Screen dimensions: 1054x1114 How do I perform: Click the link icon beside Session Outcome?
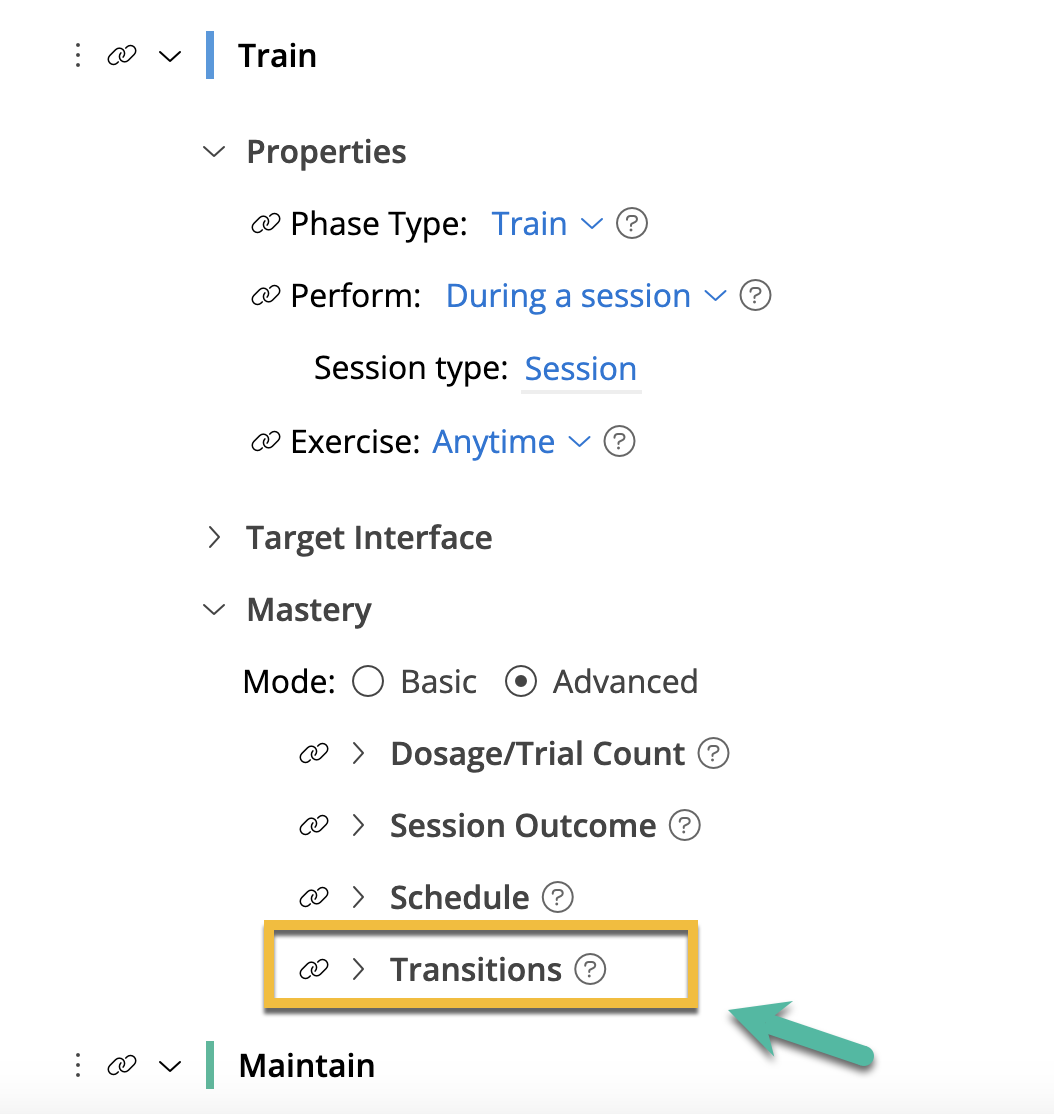click(x=316, y=825)
